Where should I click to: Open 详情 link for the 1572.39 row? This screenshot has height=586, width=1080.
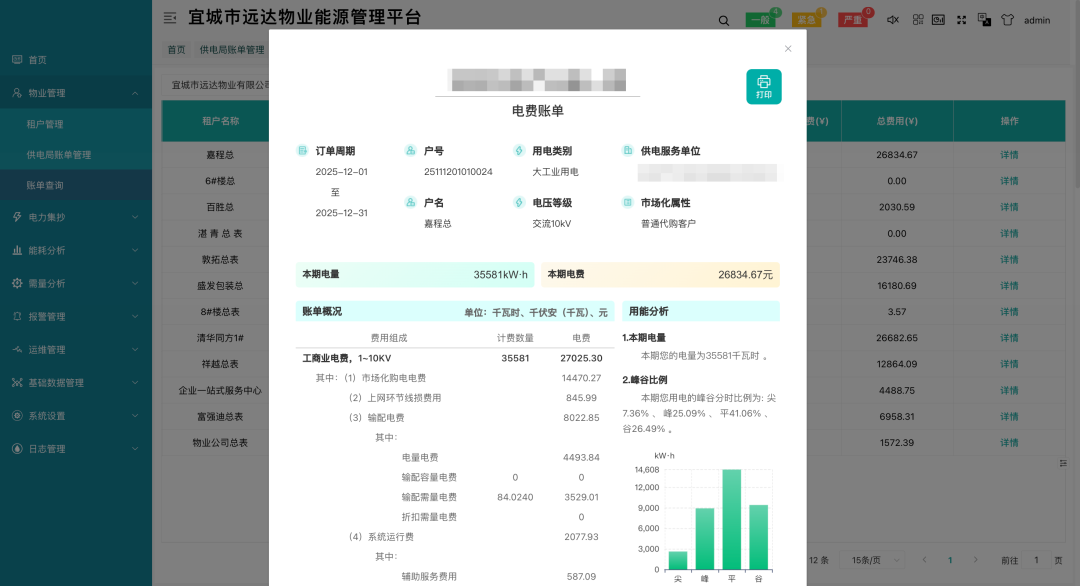pos(1009,441)
